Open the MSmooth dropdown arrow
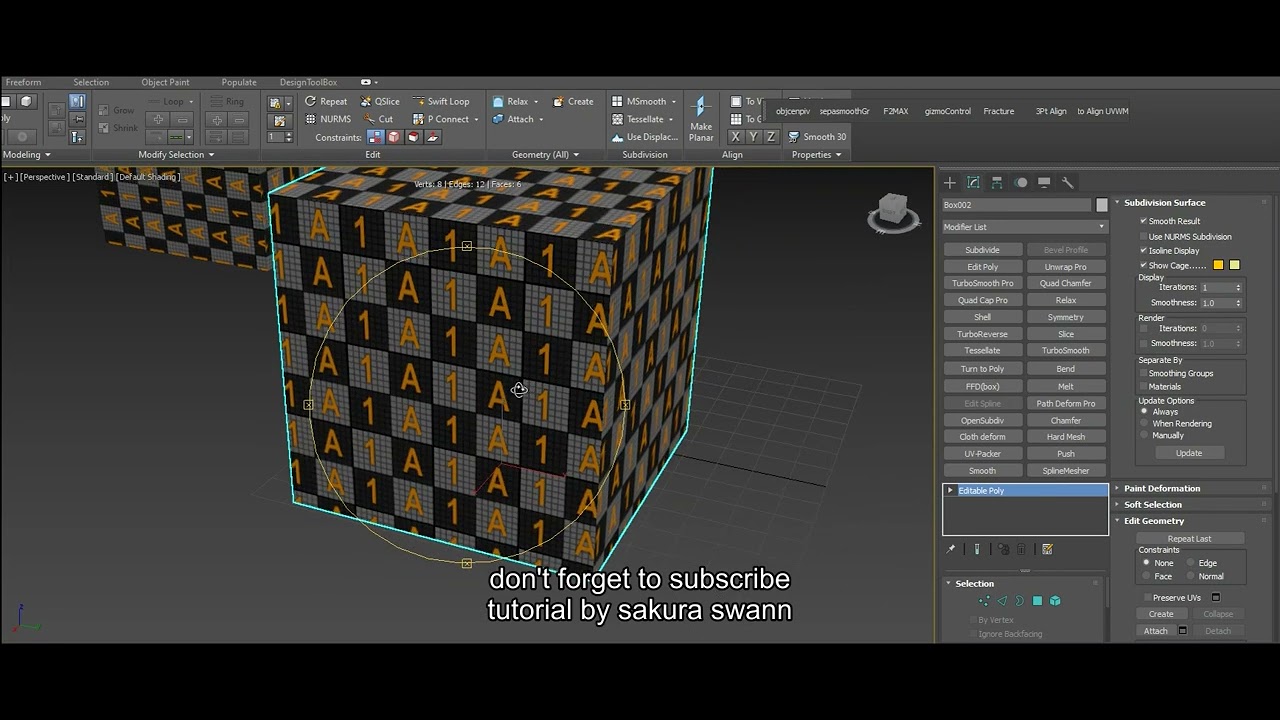This screenshot has width=1280, height=720. [x=674, y=102]
